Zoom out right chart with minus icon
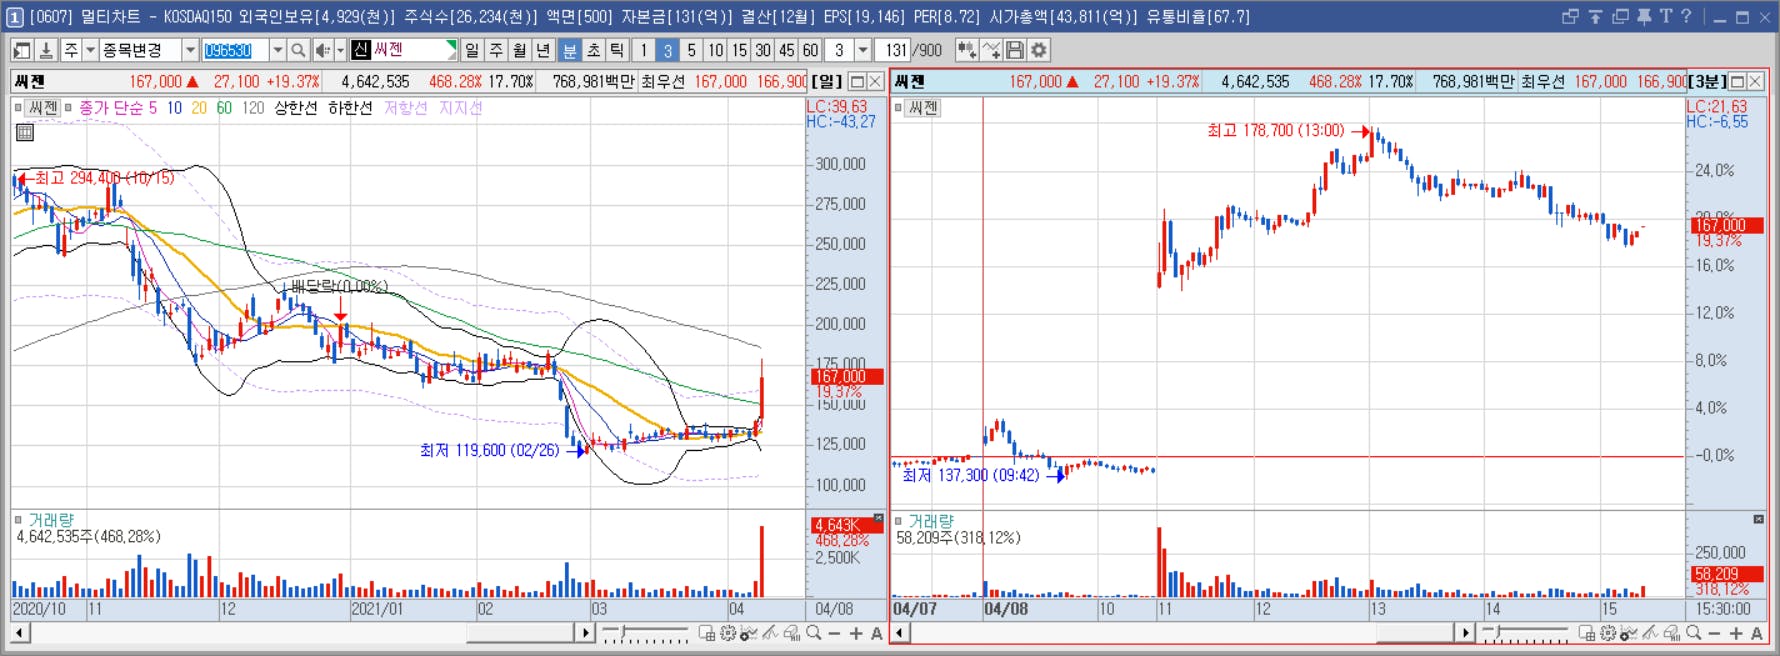Image resolution: width=1780 pixels, height=656 pixels. [x=1715, y=633]
